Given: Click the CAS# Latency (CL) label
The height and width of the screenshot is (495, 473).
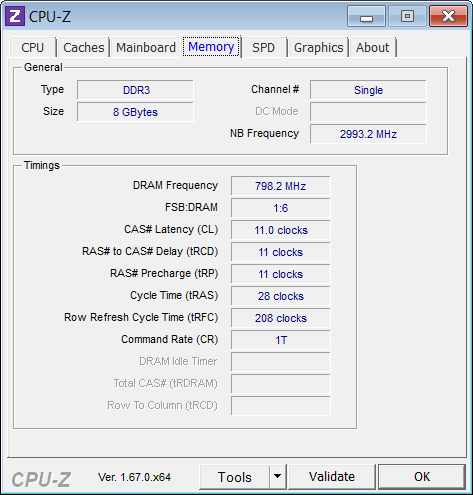Looking at the screenshot, I should (171, 229).
